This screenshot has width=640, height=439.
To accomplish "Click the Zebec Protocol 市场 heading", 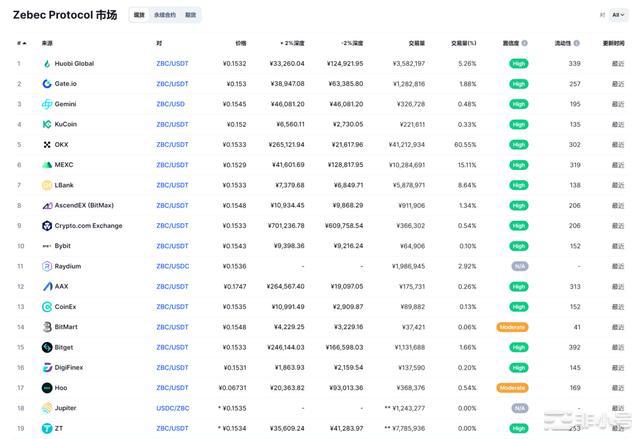I will coord(65,15).
